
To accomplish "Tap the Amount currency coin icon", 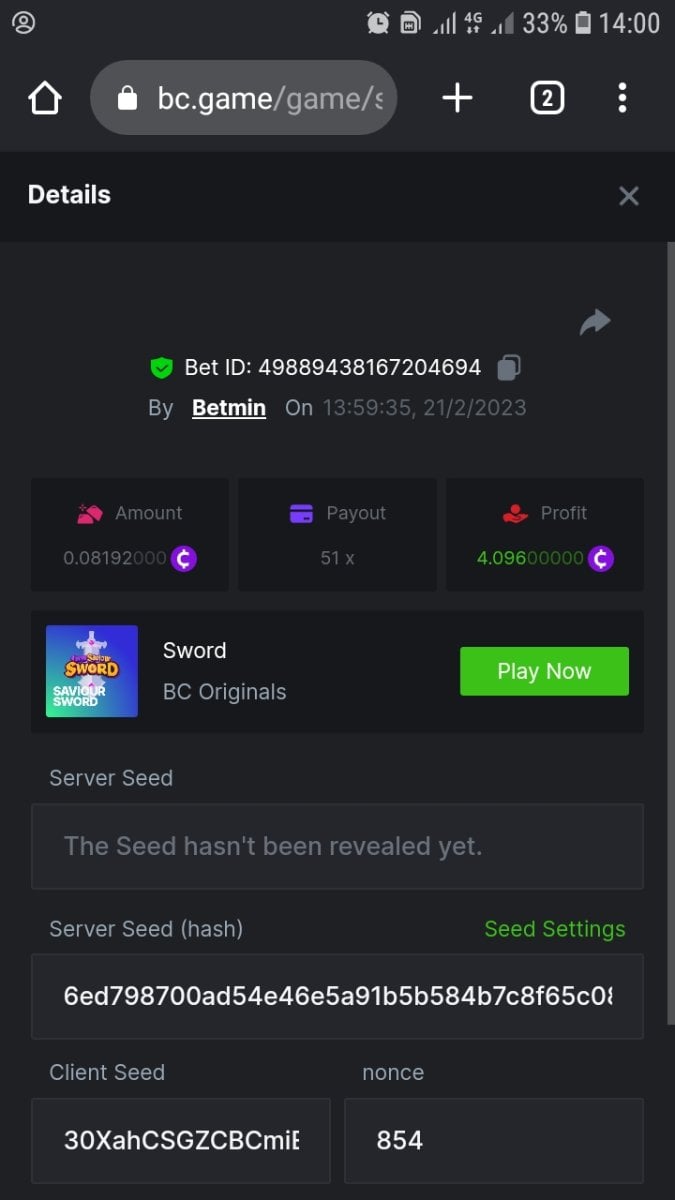I will click(x=183, y=558).
